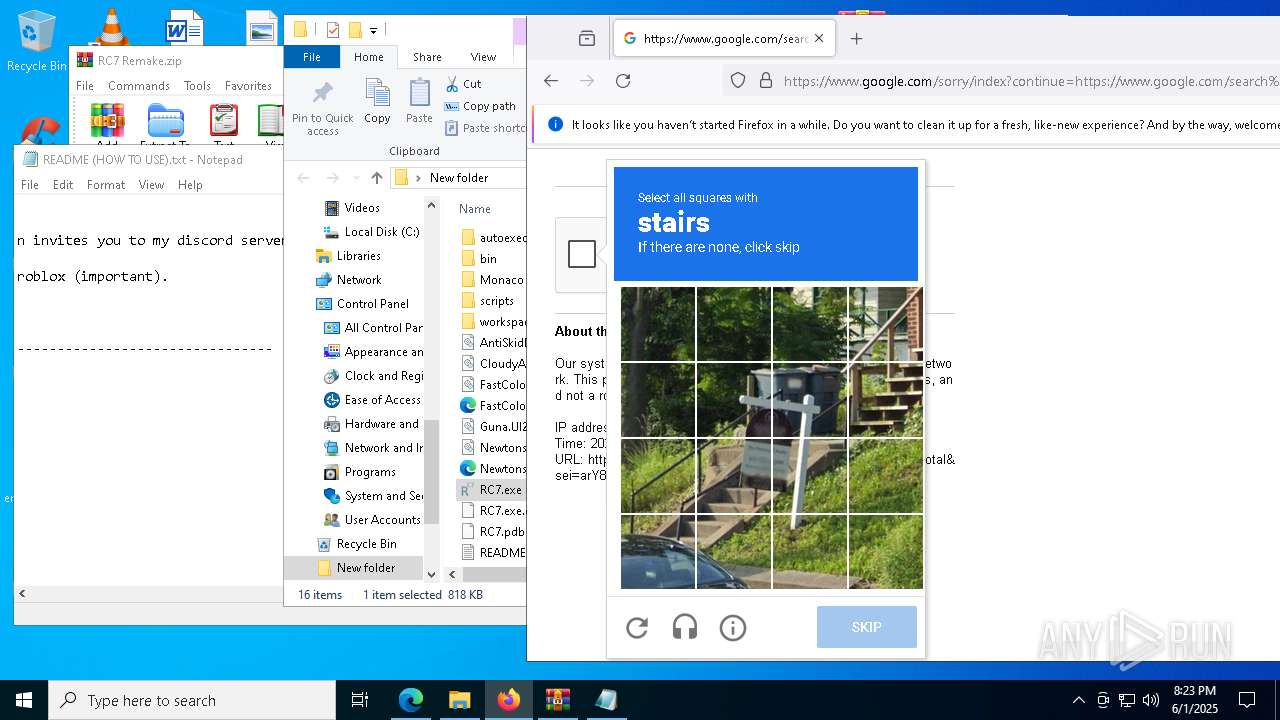Click the Paste icon in Explorer ribbon

[x=419, y=102]
